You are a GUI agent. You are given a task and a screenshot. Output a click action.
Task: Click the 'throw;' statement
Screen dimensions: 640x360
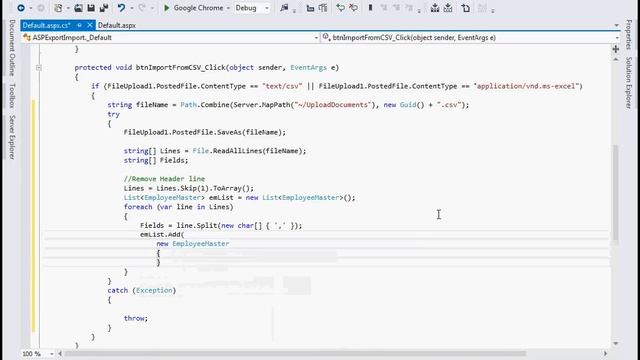coord(136,318)
